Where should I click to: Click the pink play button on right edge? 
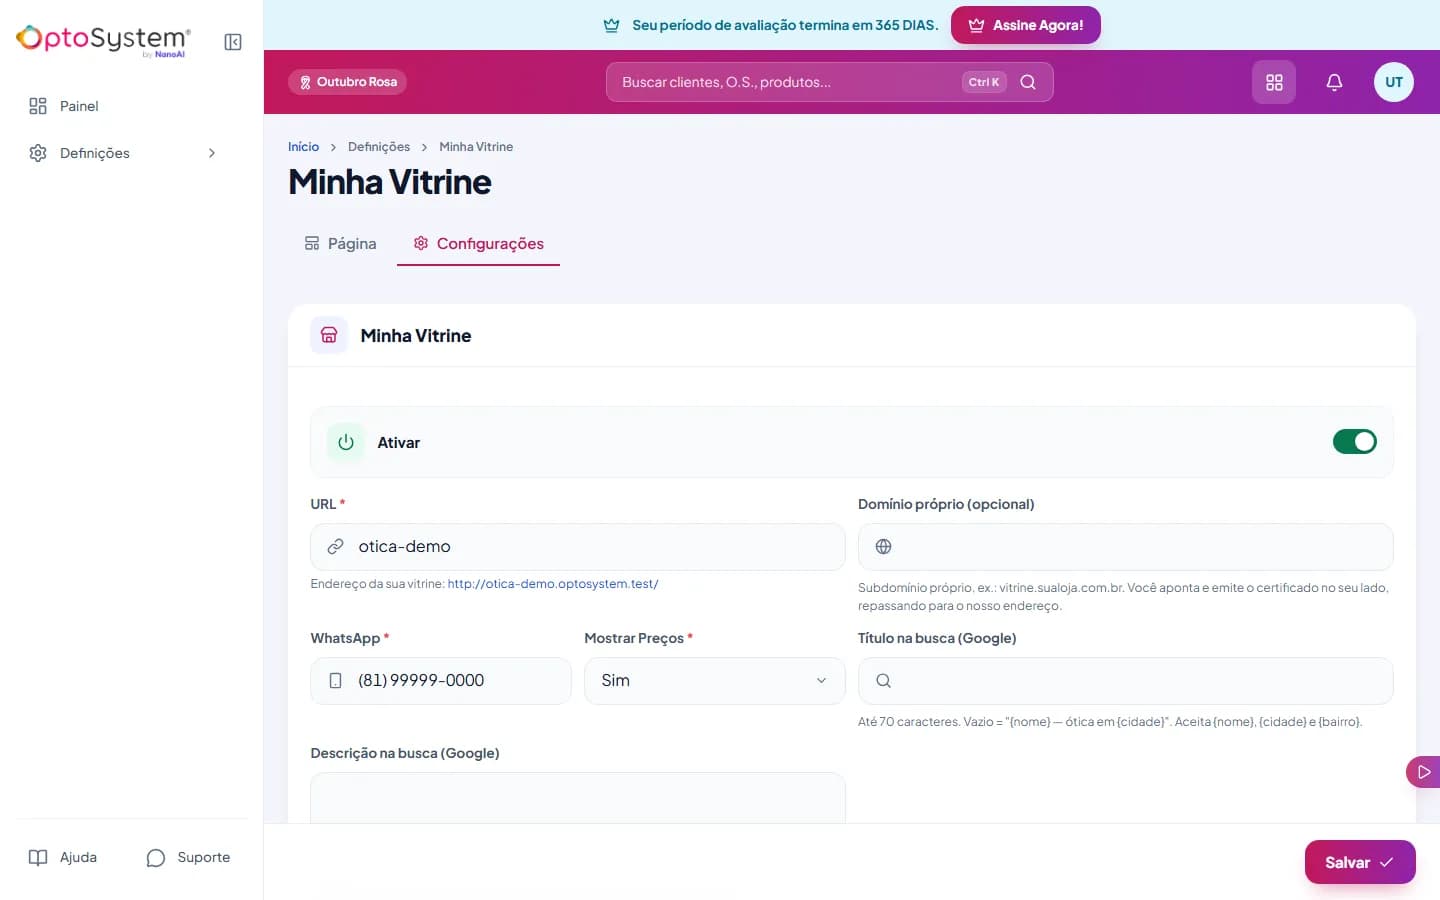pos(1423,772)
